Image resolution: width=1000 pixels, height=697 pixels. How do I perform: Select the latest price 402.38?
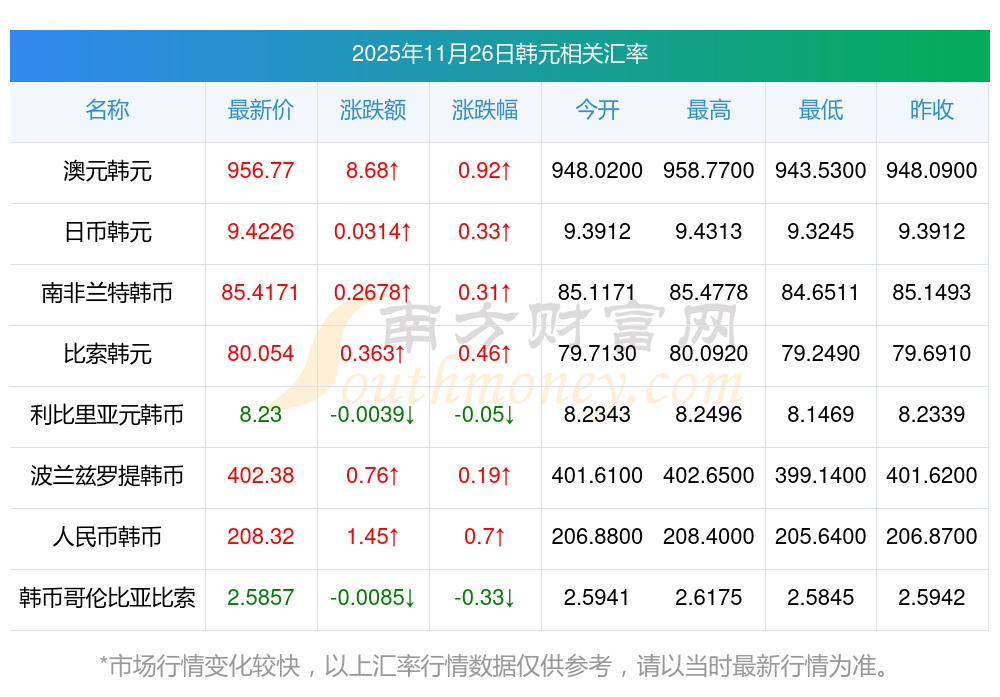(x=260, y=476)
